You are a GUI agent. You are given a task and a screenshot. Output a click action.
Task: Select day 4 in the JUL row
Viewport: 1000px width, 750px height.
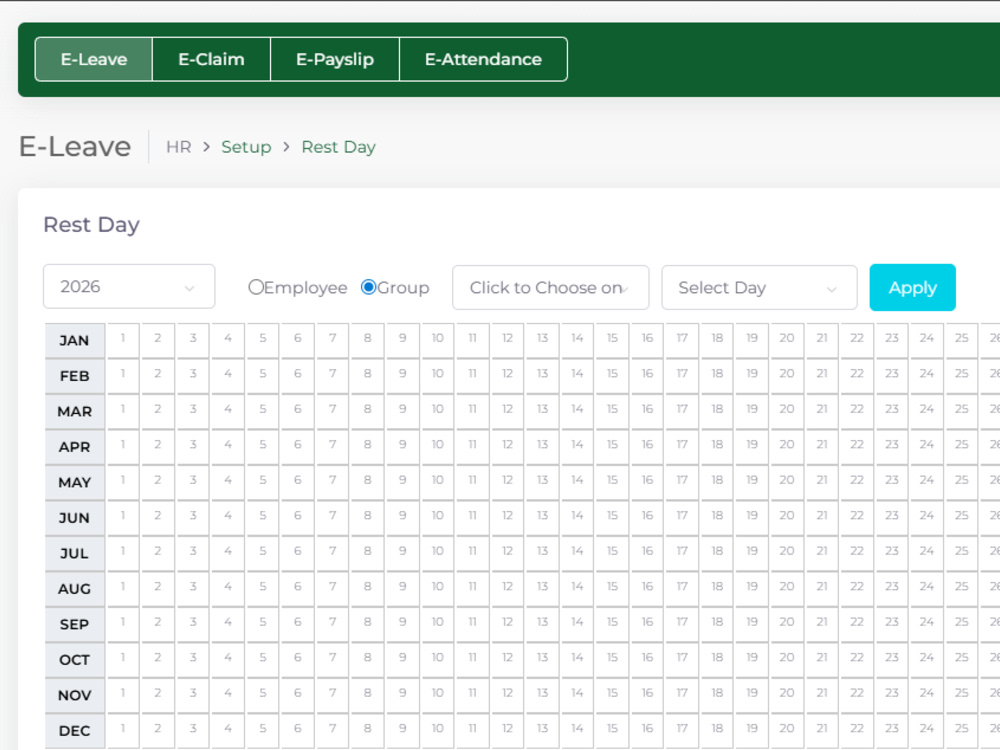click(x=228, y=552)
